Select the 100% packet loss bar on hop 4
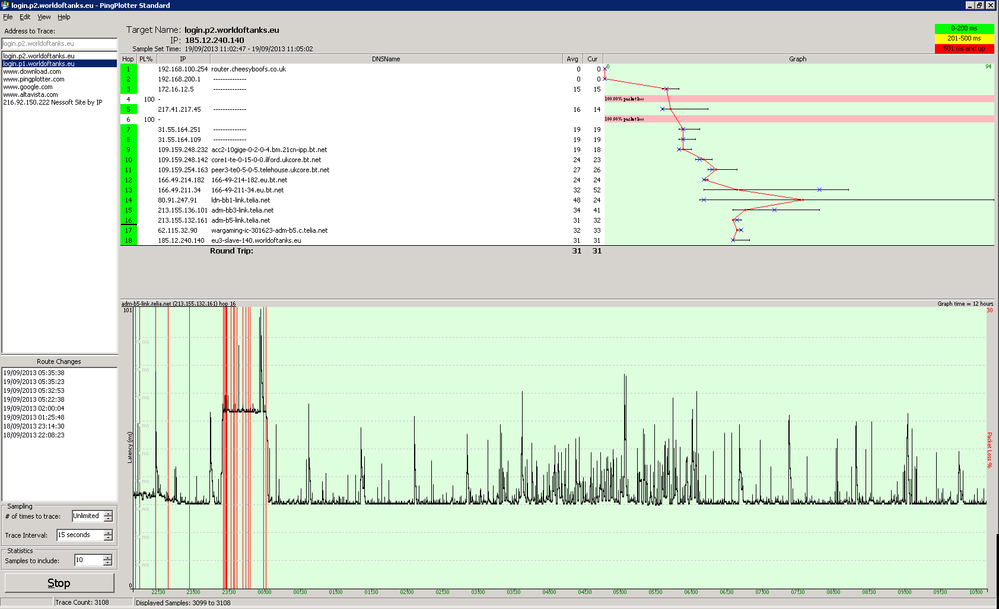 (799, 99)
